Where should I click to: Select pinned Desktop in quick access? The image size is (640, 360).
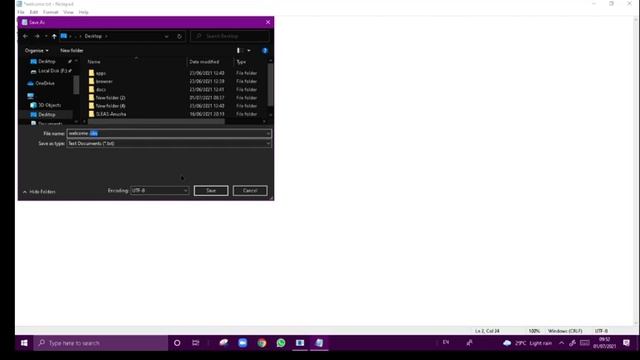(47, 61)
